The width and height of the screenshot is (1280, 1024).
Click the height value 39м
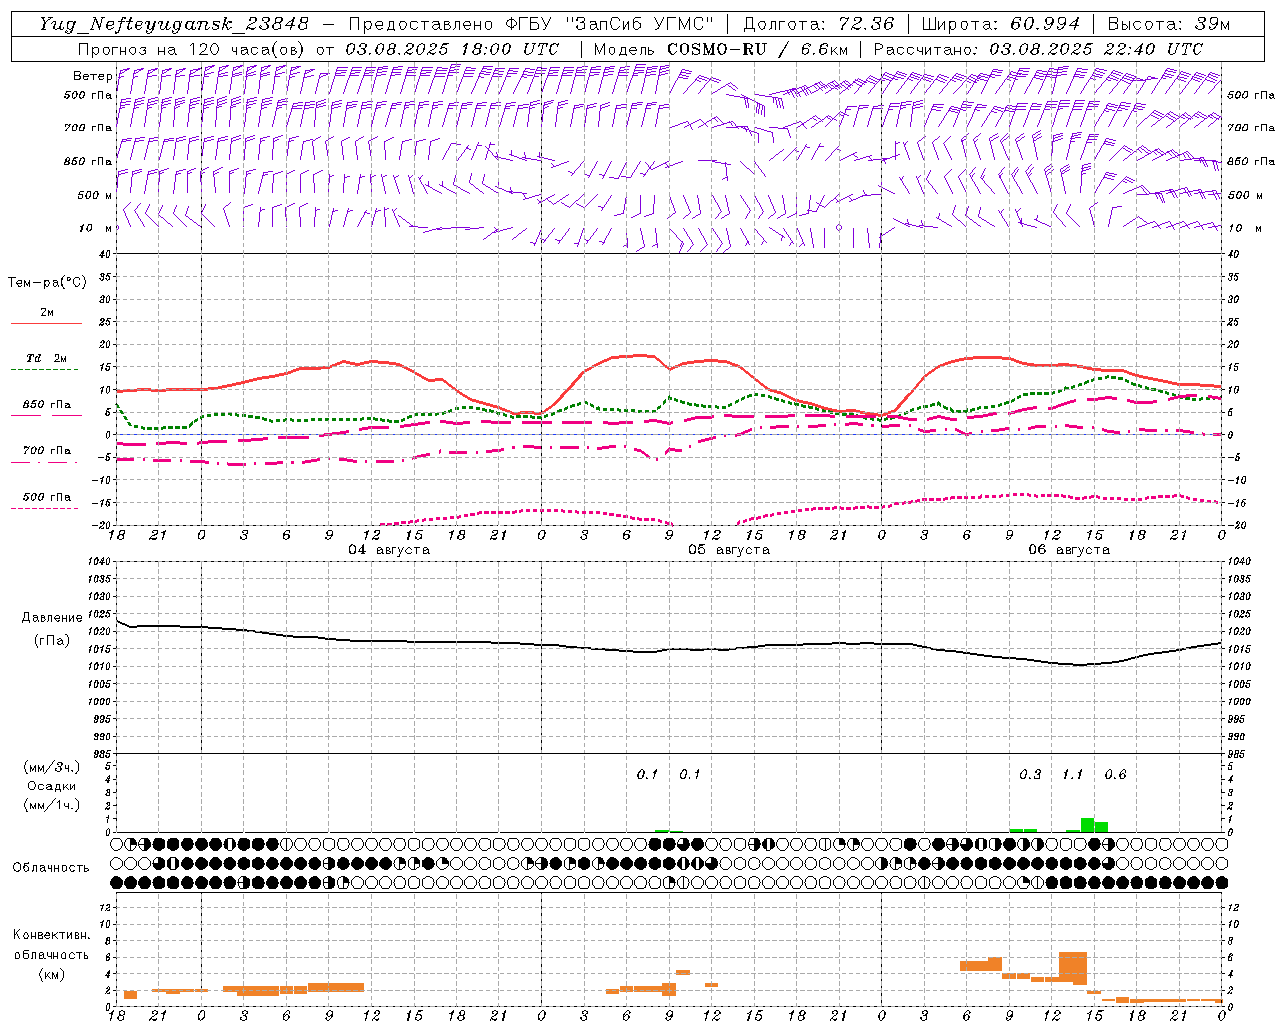pyautogui.click(x=1213, y=24)
